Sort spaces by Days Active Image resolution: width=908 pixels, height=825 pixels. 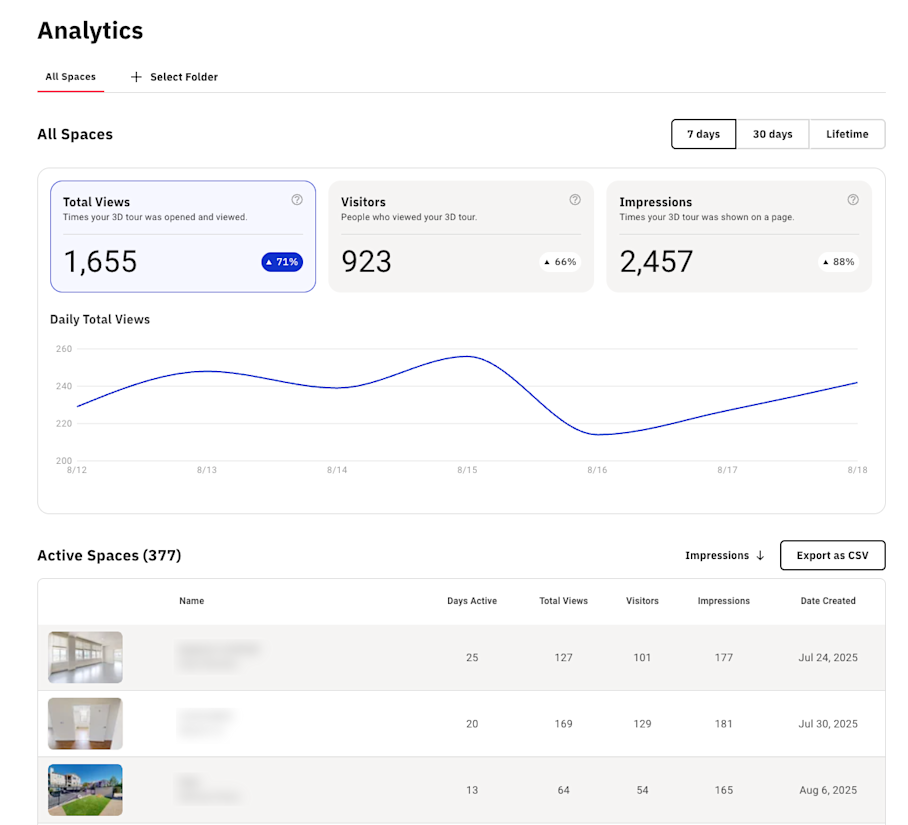point(472,601)
